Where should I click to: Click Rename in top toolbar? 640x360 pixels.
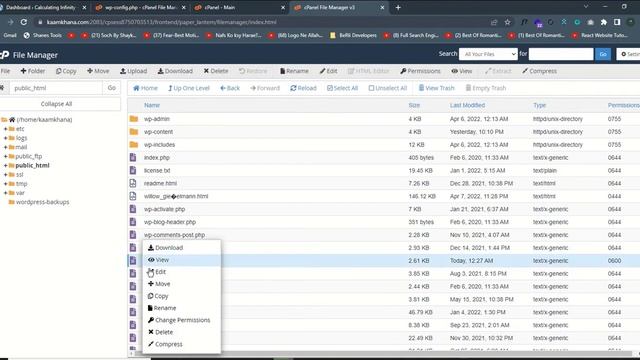(294, 71)
